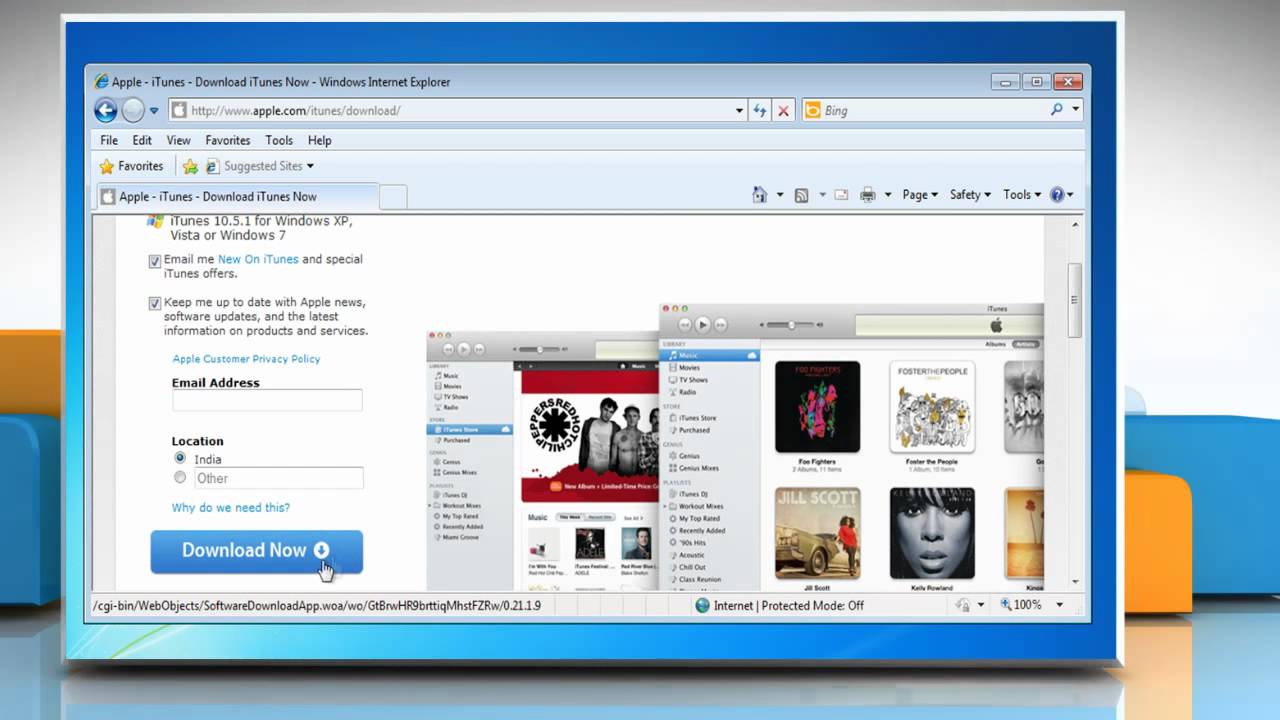Click the vertical scrollbar thumb of the page
1280x720 pixels.
coord(1075,301)
